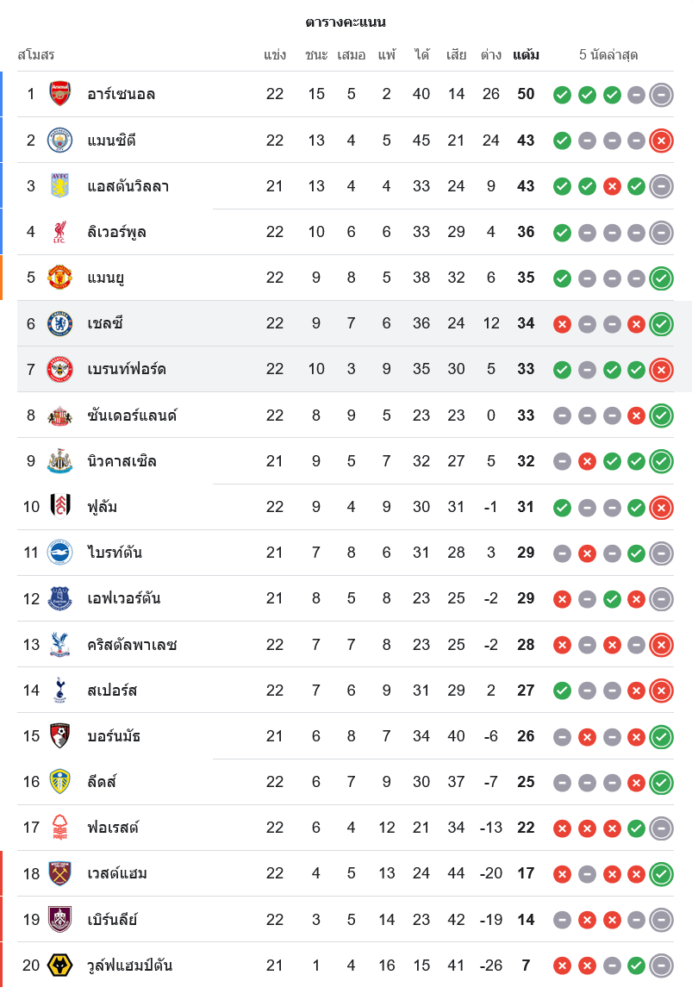The width and height of the screenshot is (692, 1000).
Task: Click Arsenal's latest grey draw icon
Action: point(660,95)
